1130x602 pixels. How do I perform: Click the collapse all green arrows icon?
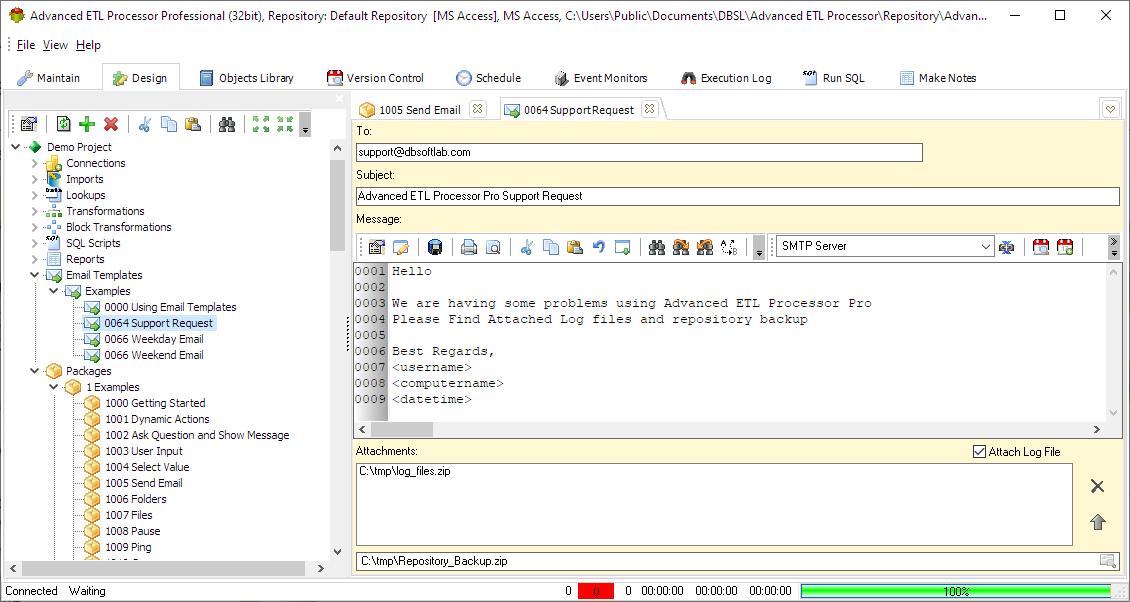coord(285,124)
